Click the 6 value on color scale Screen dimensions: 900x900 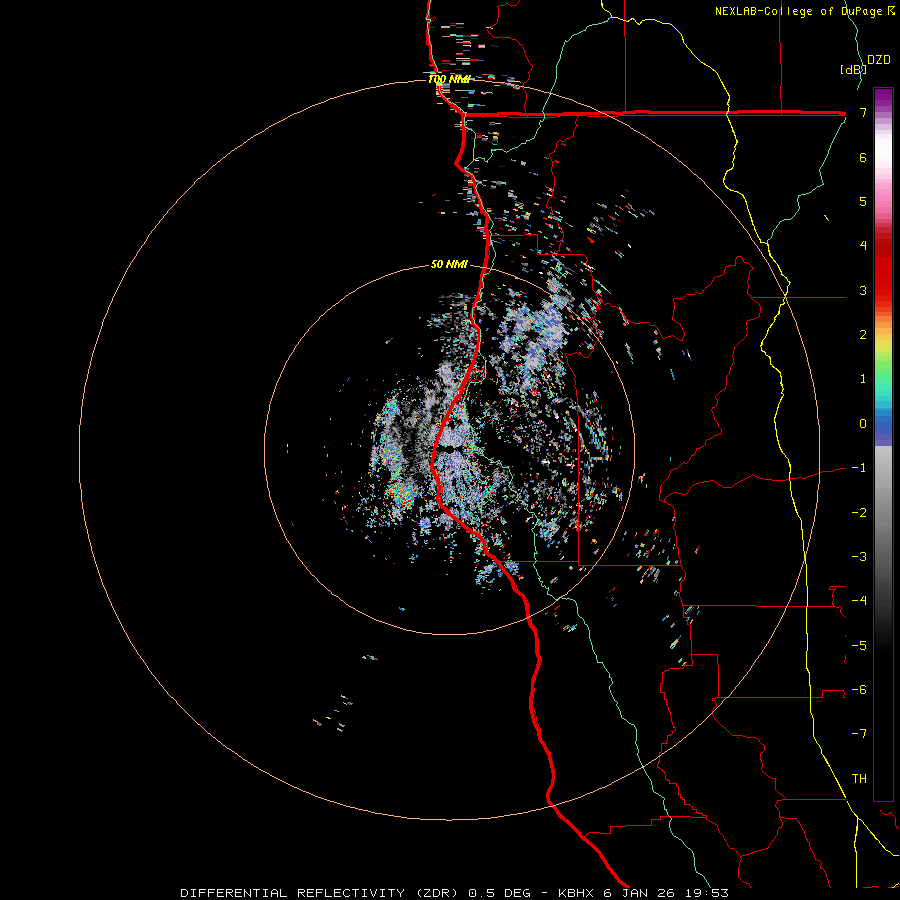coord(863,157)
